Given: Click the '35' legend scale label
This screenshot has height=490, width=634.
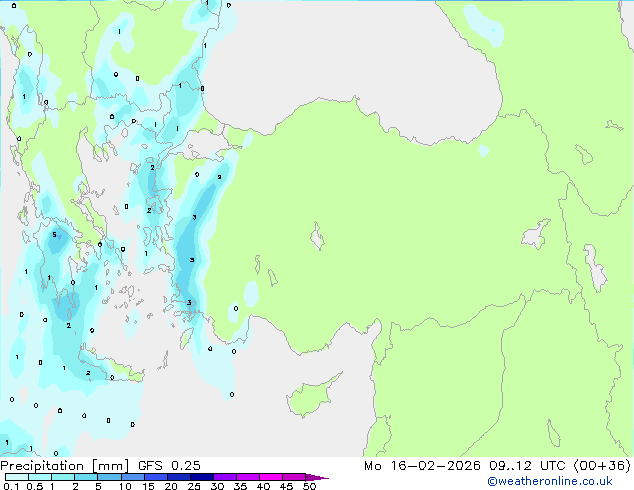Looking at the screenshot, I should (x=240, y=486).
